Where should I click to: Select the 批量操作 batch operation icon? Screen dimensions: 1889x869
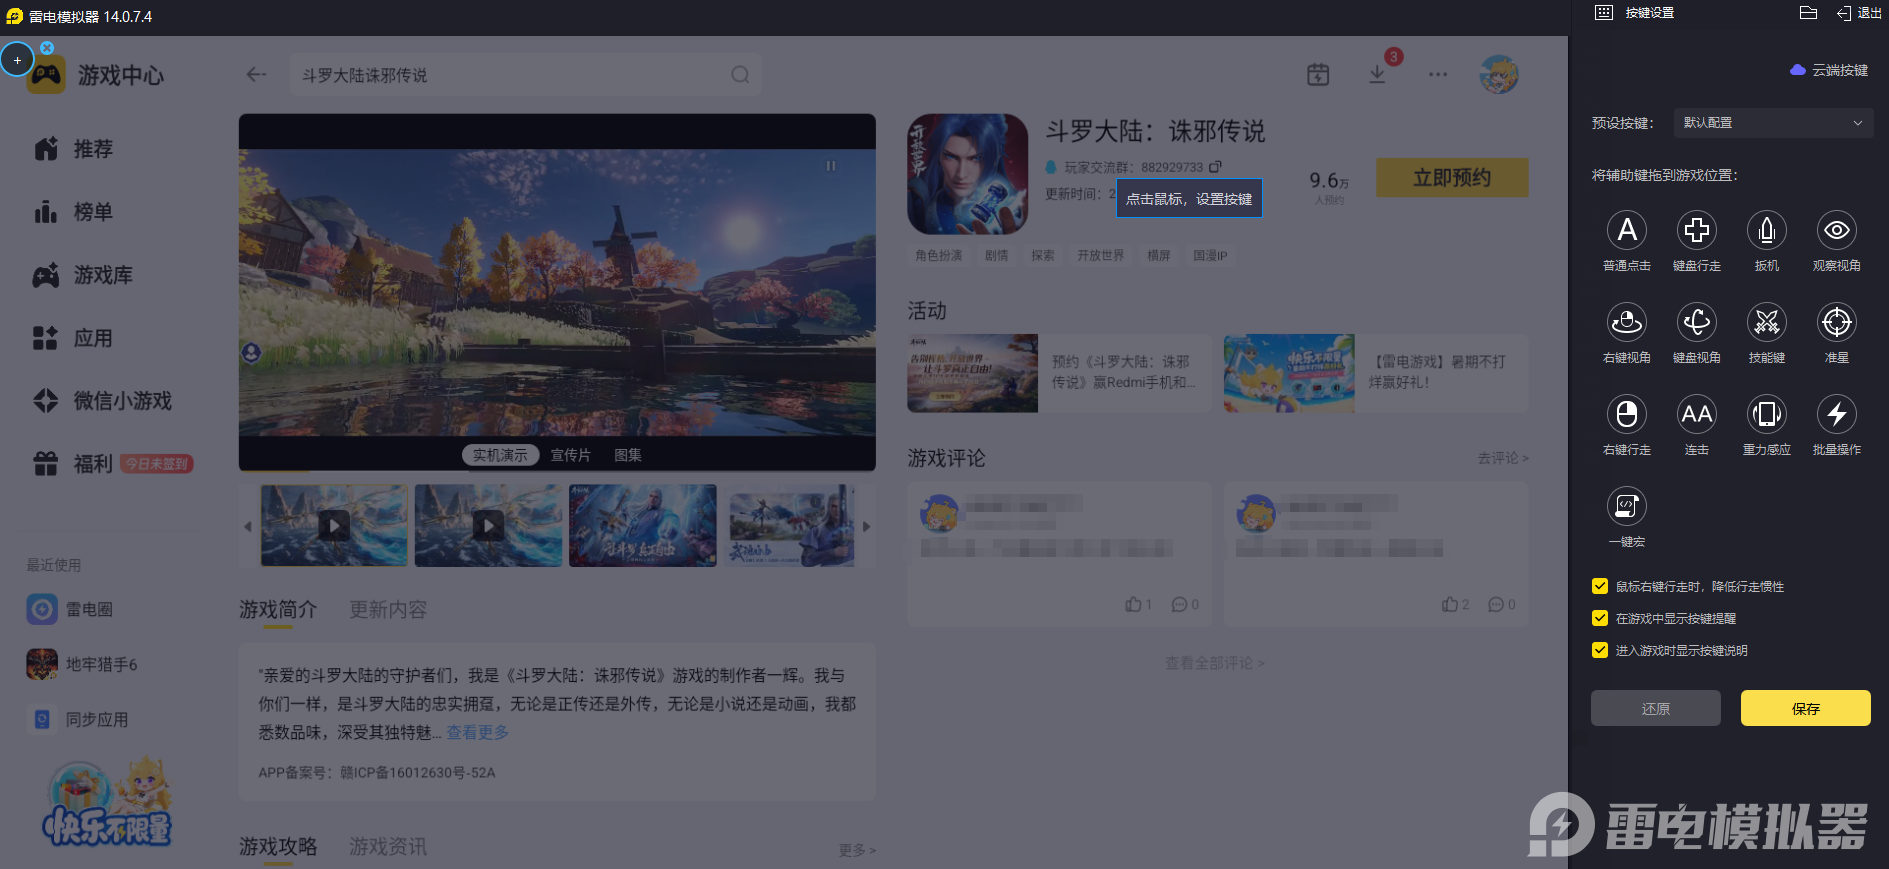(x=1837, y=414)
